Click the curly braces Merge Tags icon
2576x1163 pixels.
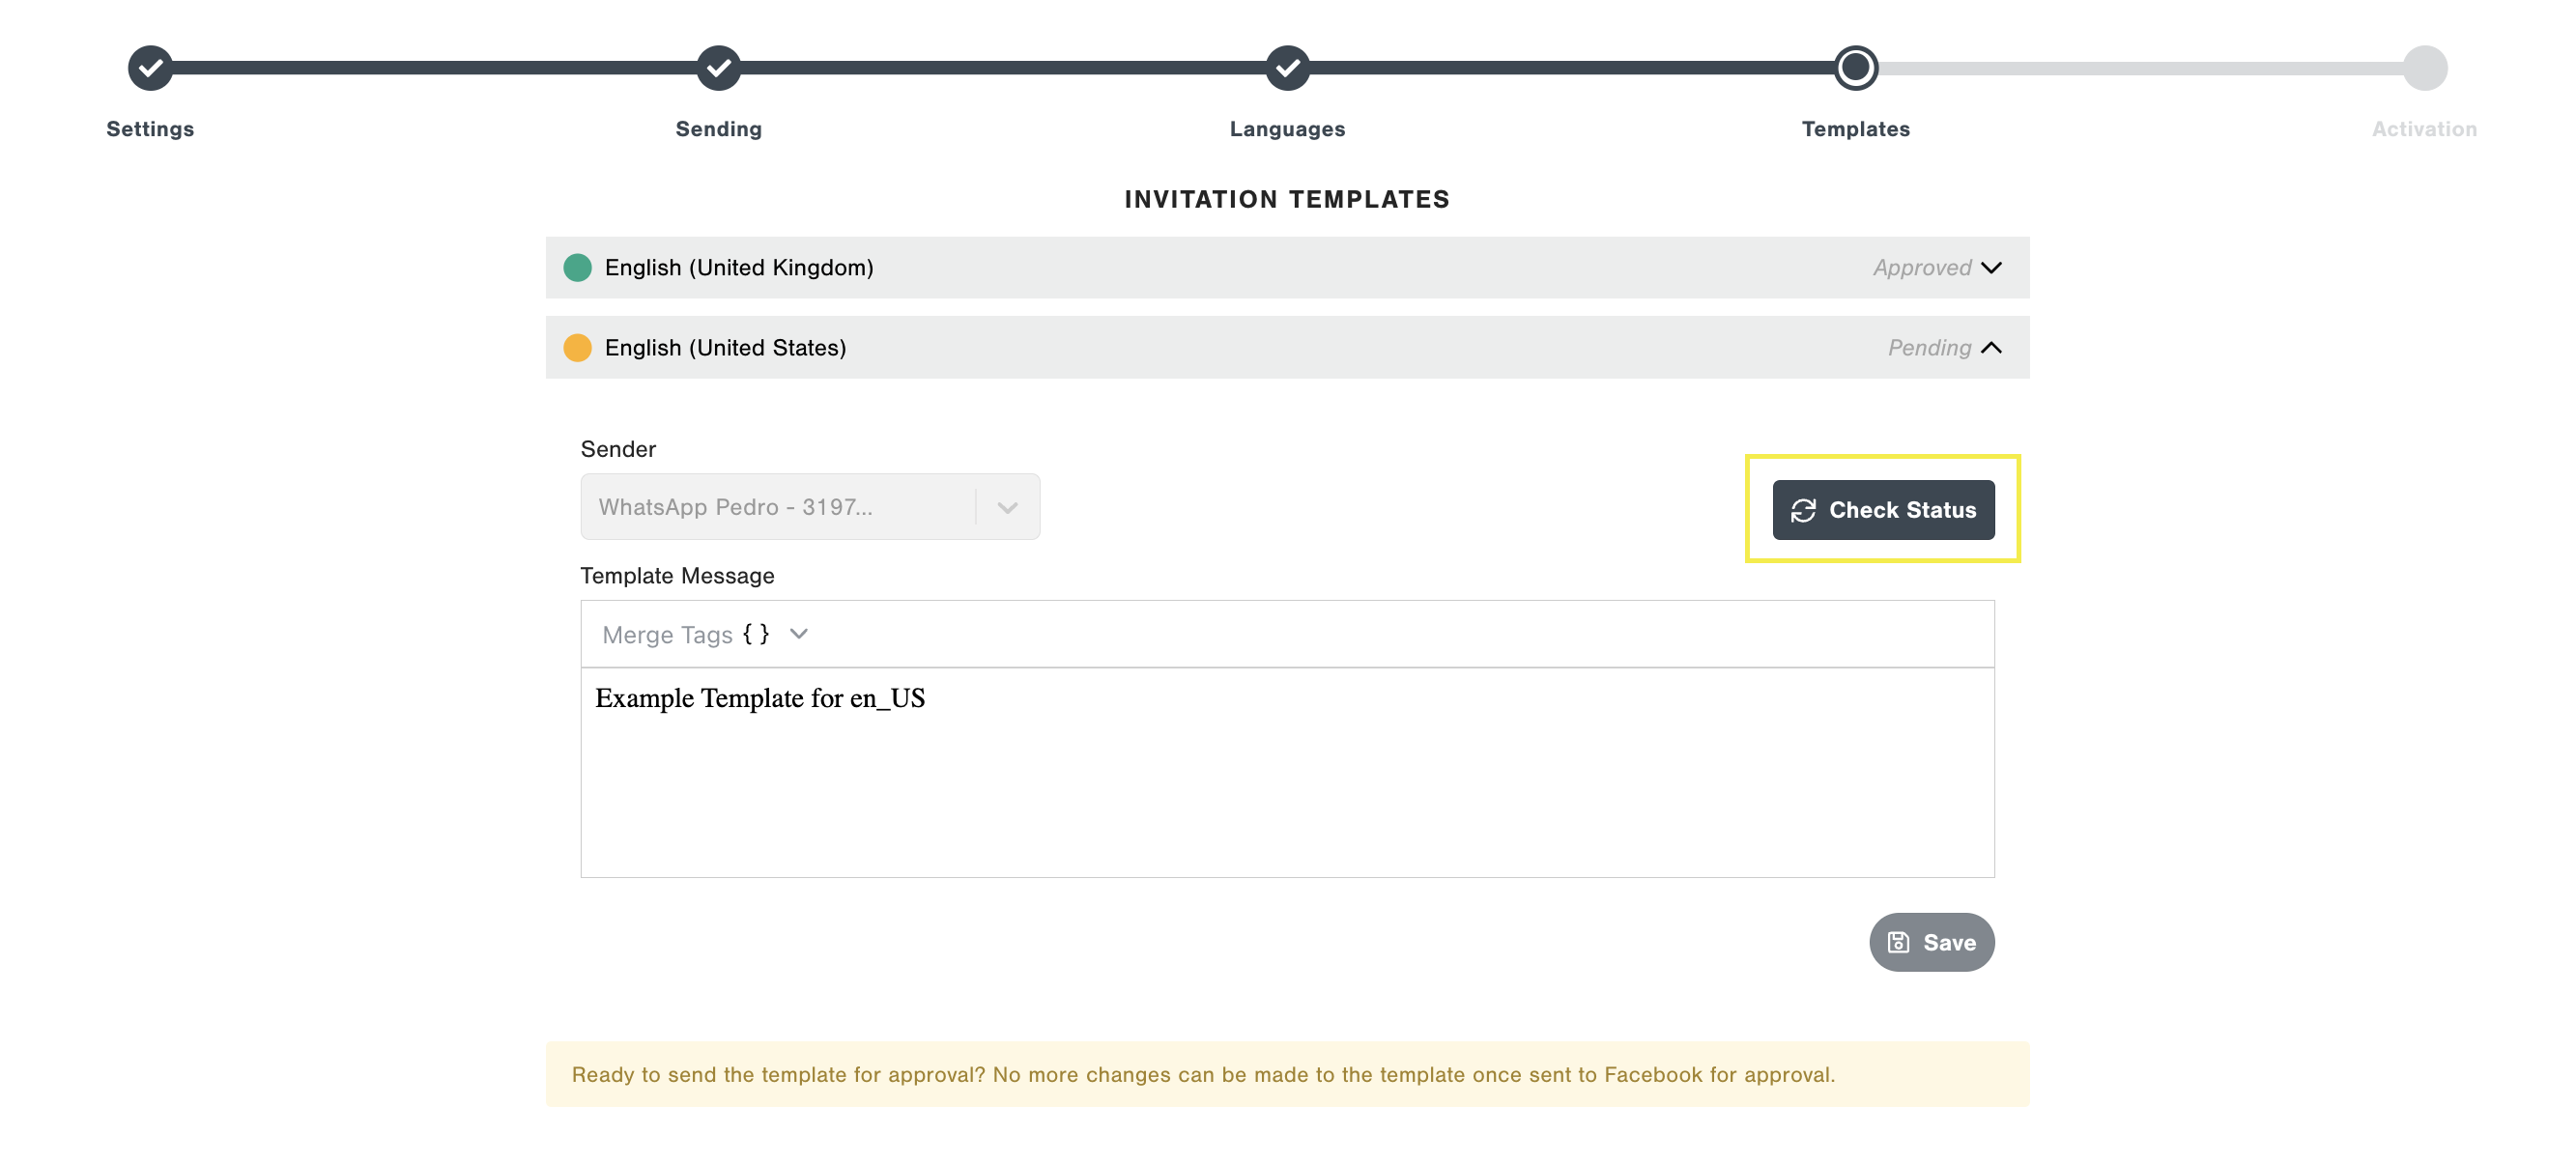[x=756, y=634]
